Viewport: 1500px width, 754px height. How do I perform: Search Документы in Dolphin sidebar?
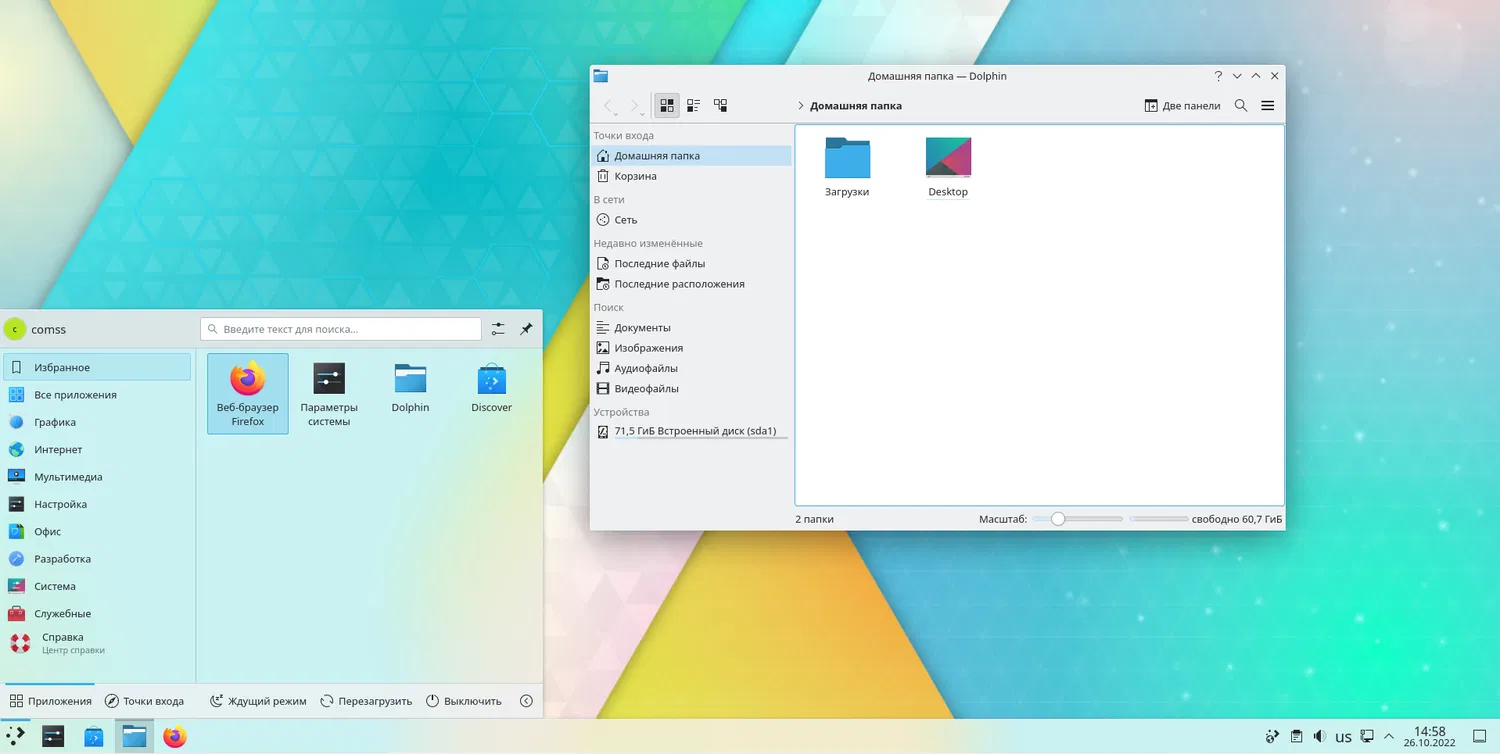pyautogui.click(x=691, y=328)
